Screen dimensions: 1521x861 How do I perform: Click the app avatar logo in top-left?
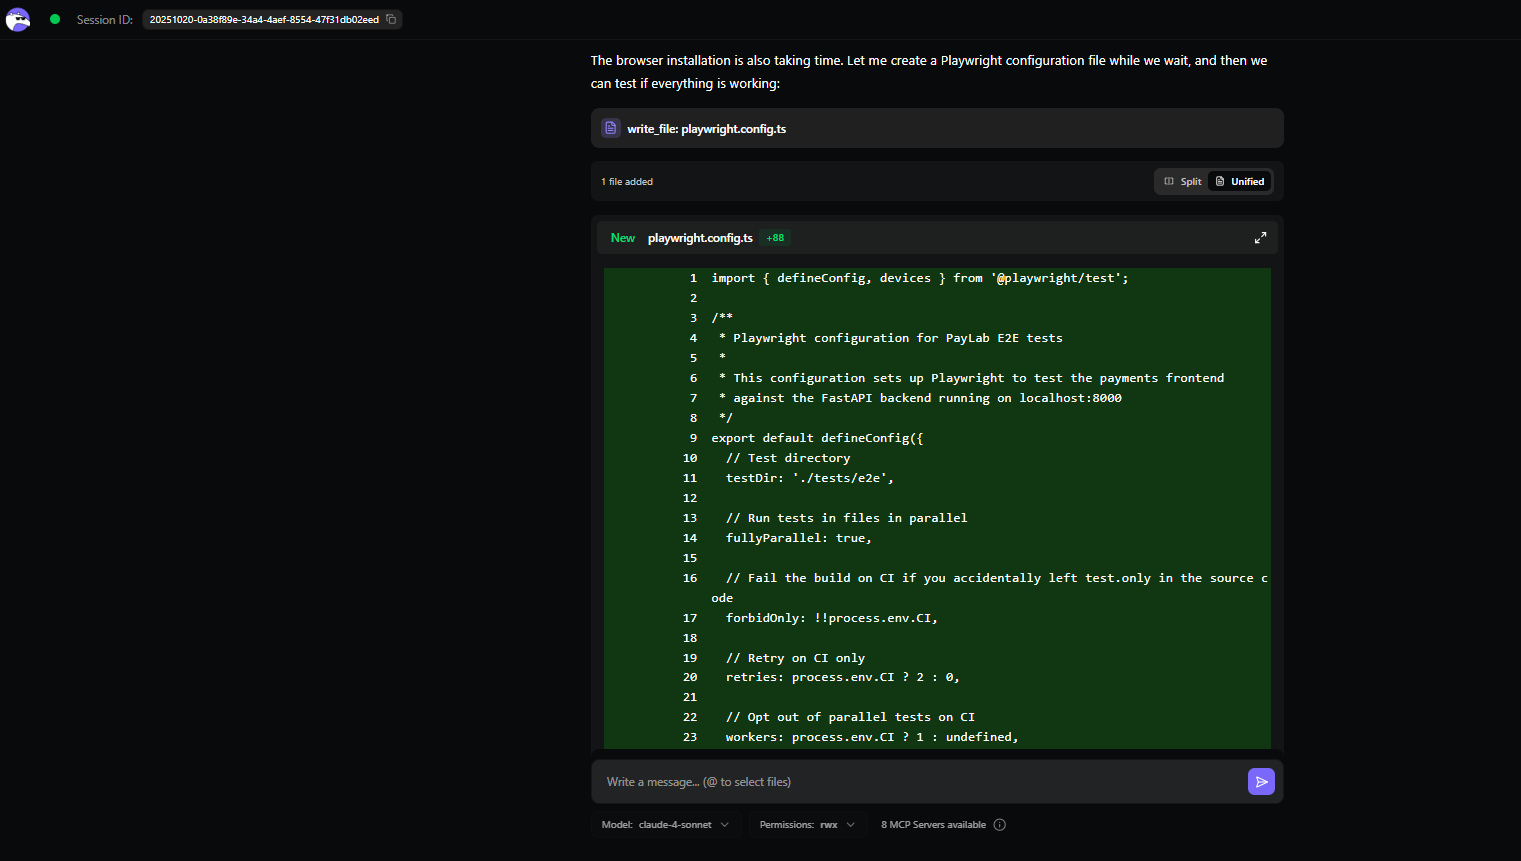coord(18,19)
